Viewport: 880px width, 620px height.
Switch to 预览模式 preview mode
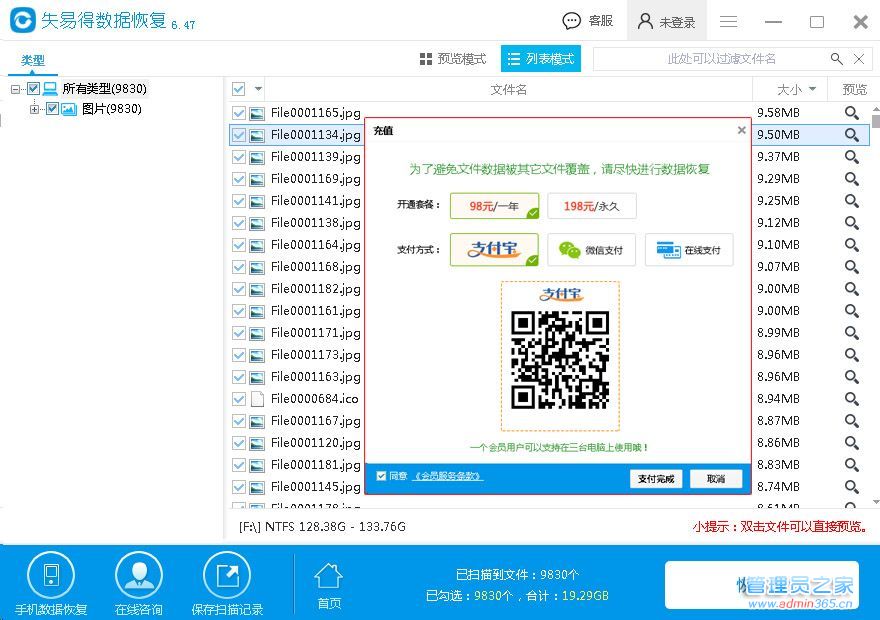(x=452, y=59)
